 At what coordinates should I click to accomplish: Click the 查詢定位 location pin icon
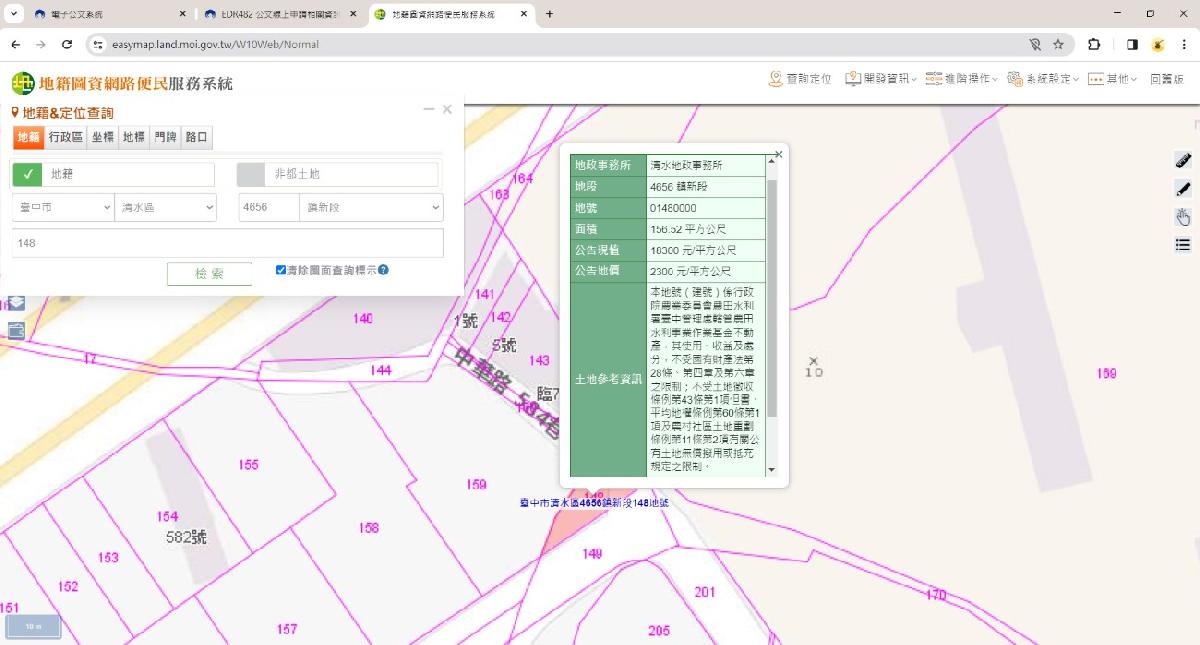point(775,78)
